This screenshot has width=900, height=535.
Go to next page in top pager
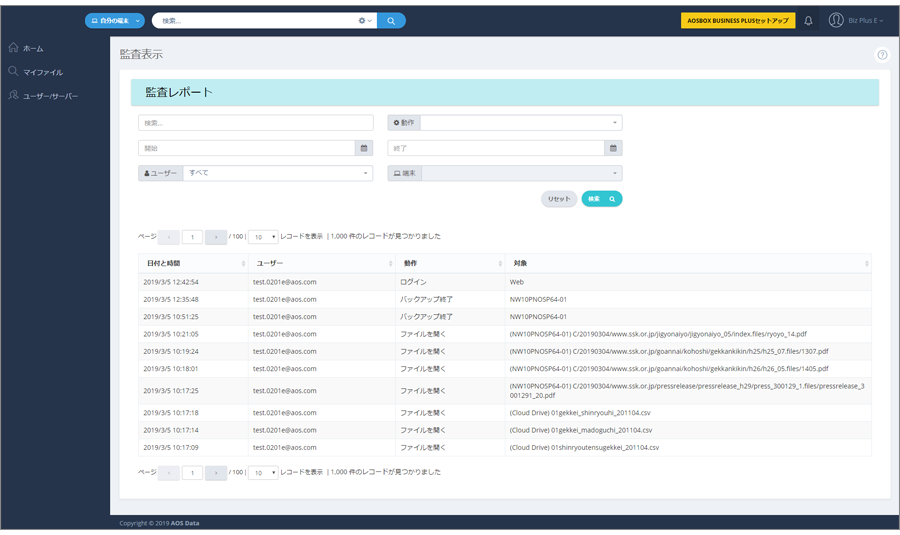coord(216,237)
